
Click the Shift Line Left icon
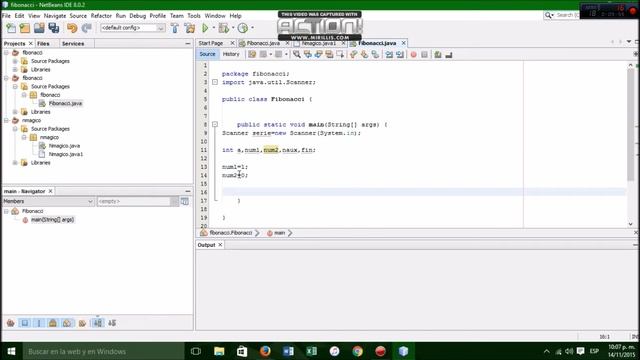[389, 54]
